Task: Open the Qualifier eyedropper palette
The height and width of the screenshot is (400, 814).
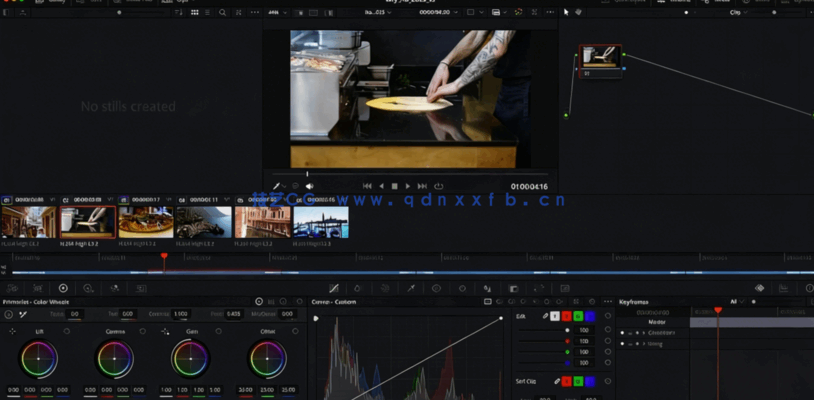Action: coord(411,288)
